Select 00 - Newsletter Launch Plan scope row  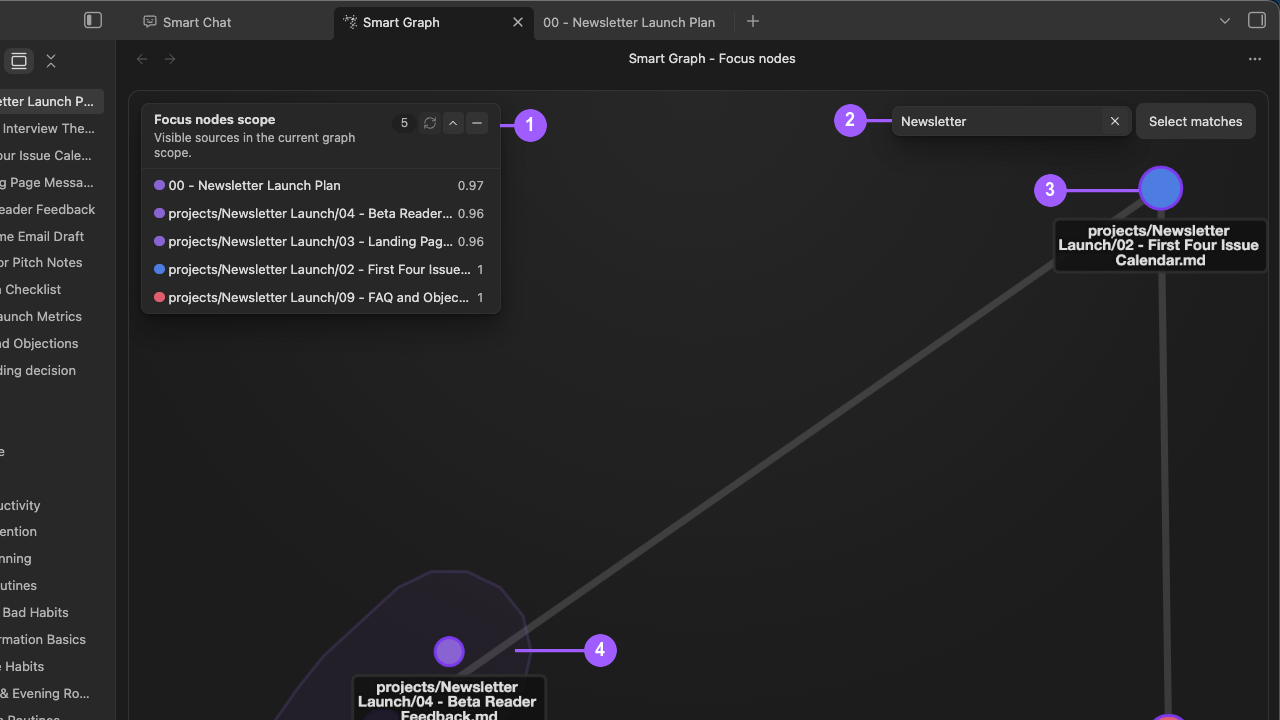tap(320, 185)
